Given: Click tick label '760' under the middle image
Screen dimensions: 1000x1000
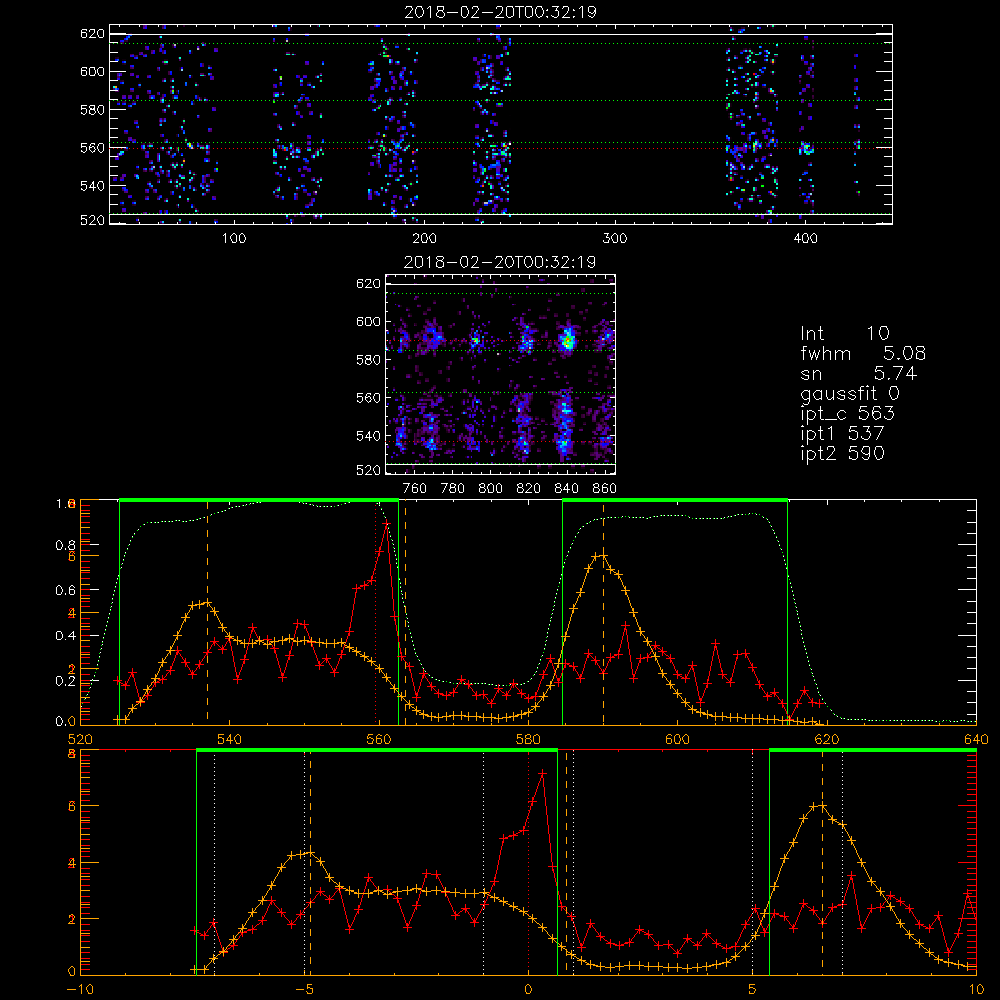Looking at the screenshot, I should pos(415,489).
